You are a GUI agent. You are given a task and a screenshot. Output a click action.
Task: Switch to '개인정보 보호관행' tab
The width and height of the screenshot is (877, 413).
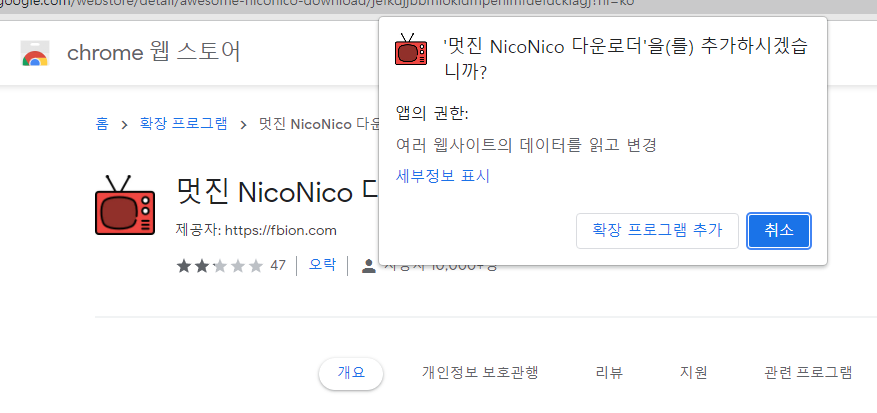(480, 373)
